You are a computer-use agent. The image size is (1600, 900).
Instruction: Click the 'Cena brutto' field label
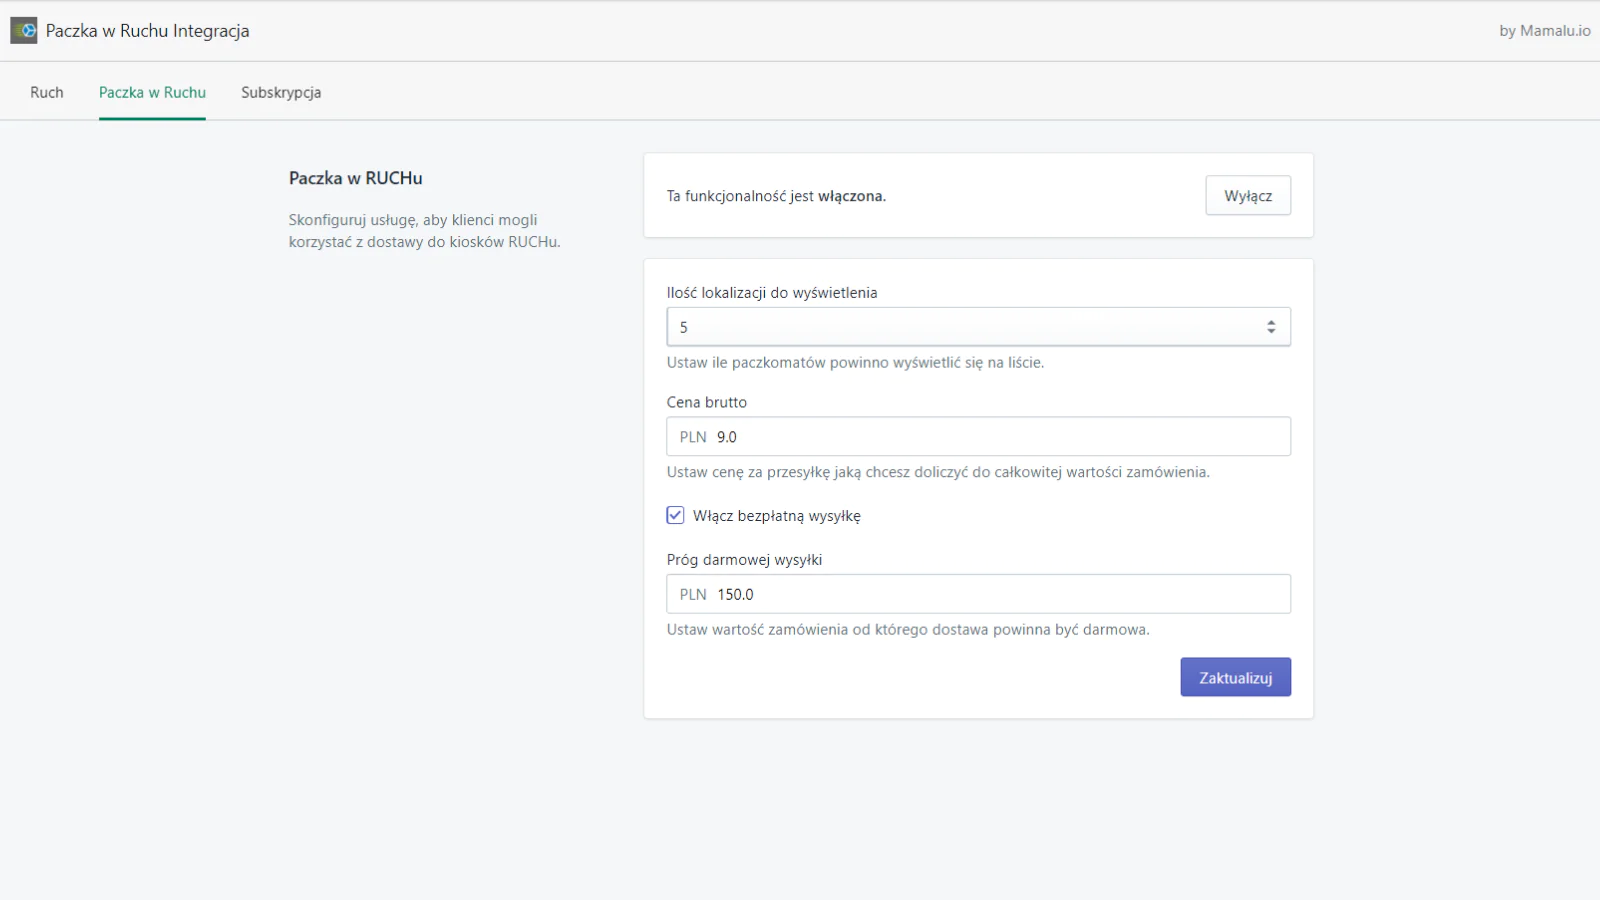coord(707,402)
